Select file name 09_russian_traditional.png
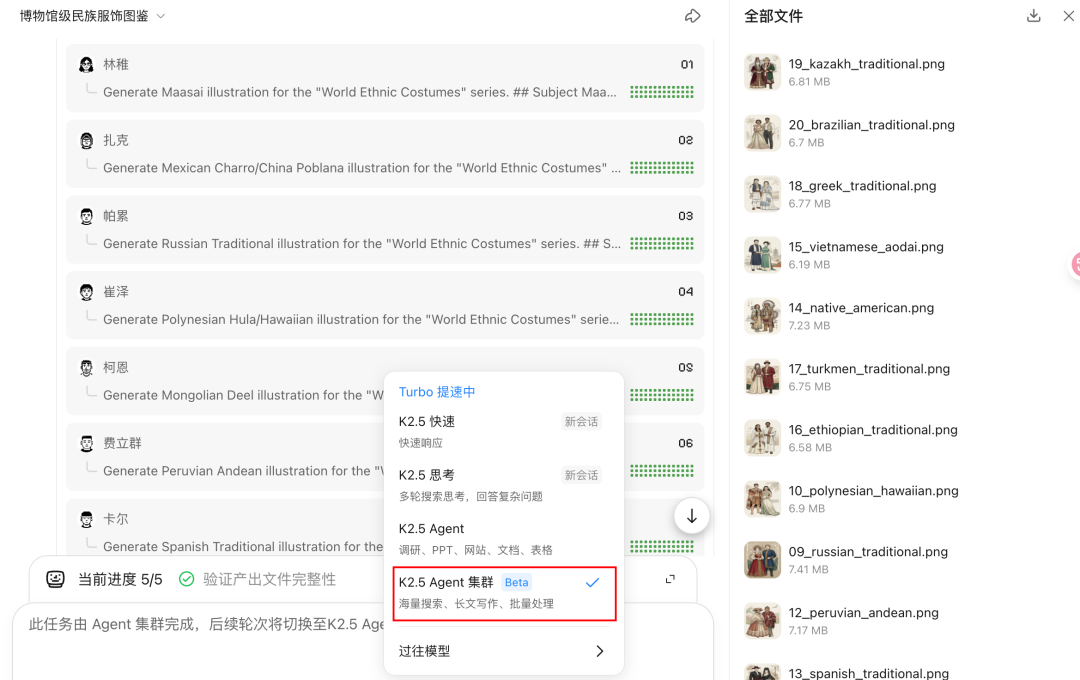 click(x=868, y=552)
